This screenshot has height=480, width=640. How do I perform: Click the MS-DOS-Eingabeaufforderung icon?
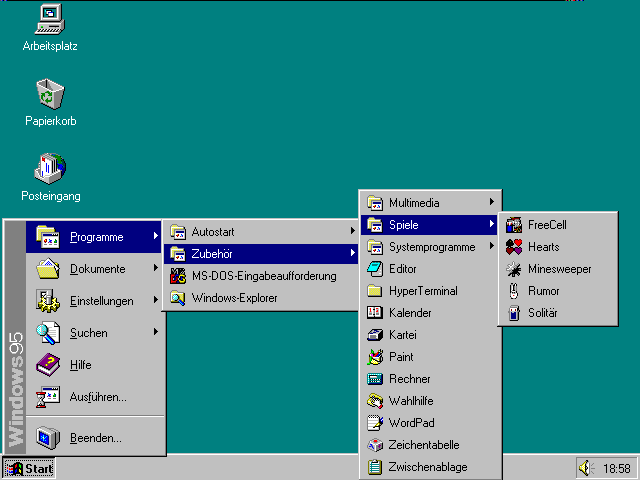pos(178,276)
